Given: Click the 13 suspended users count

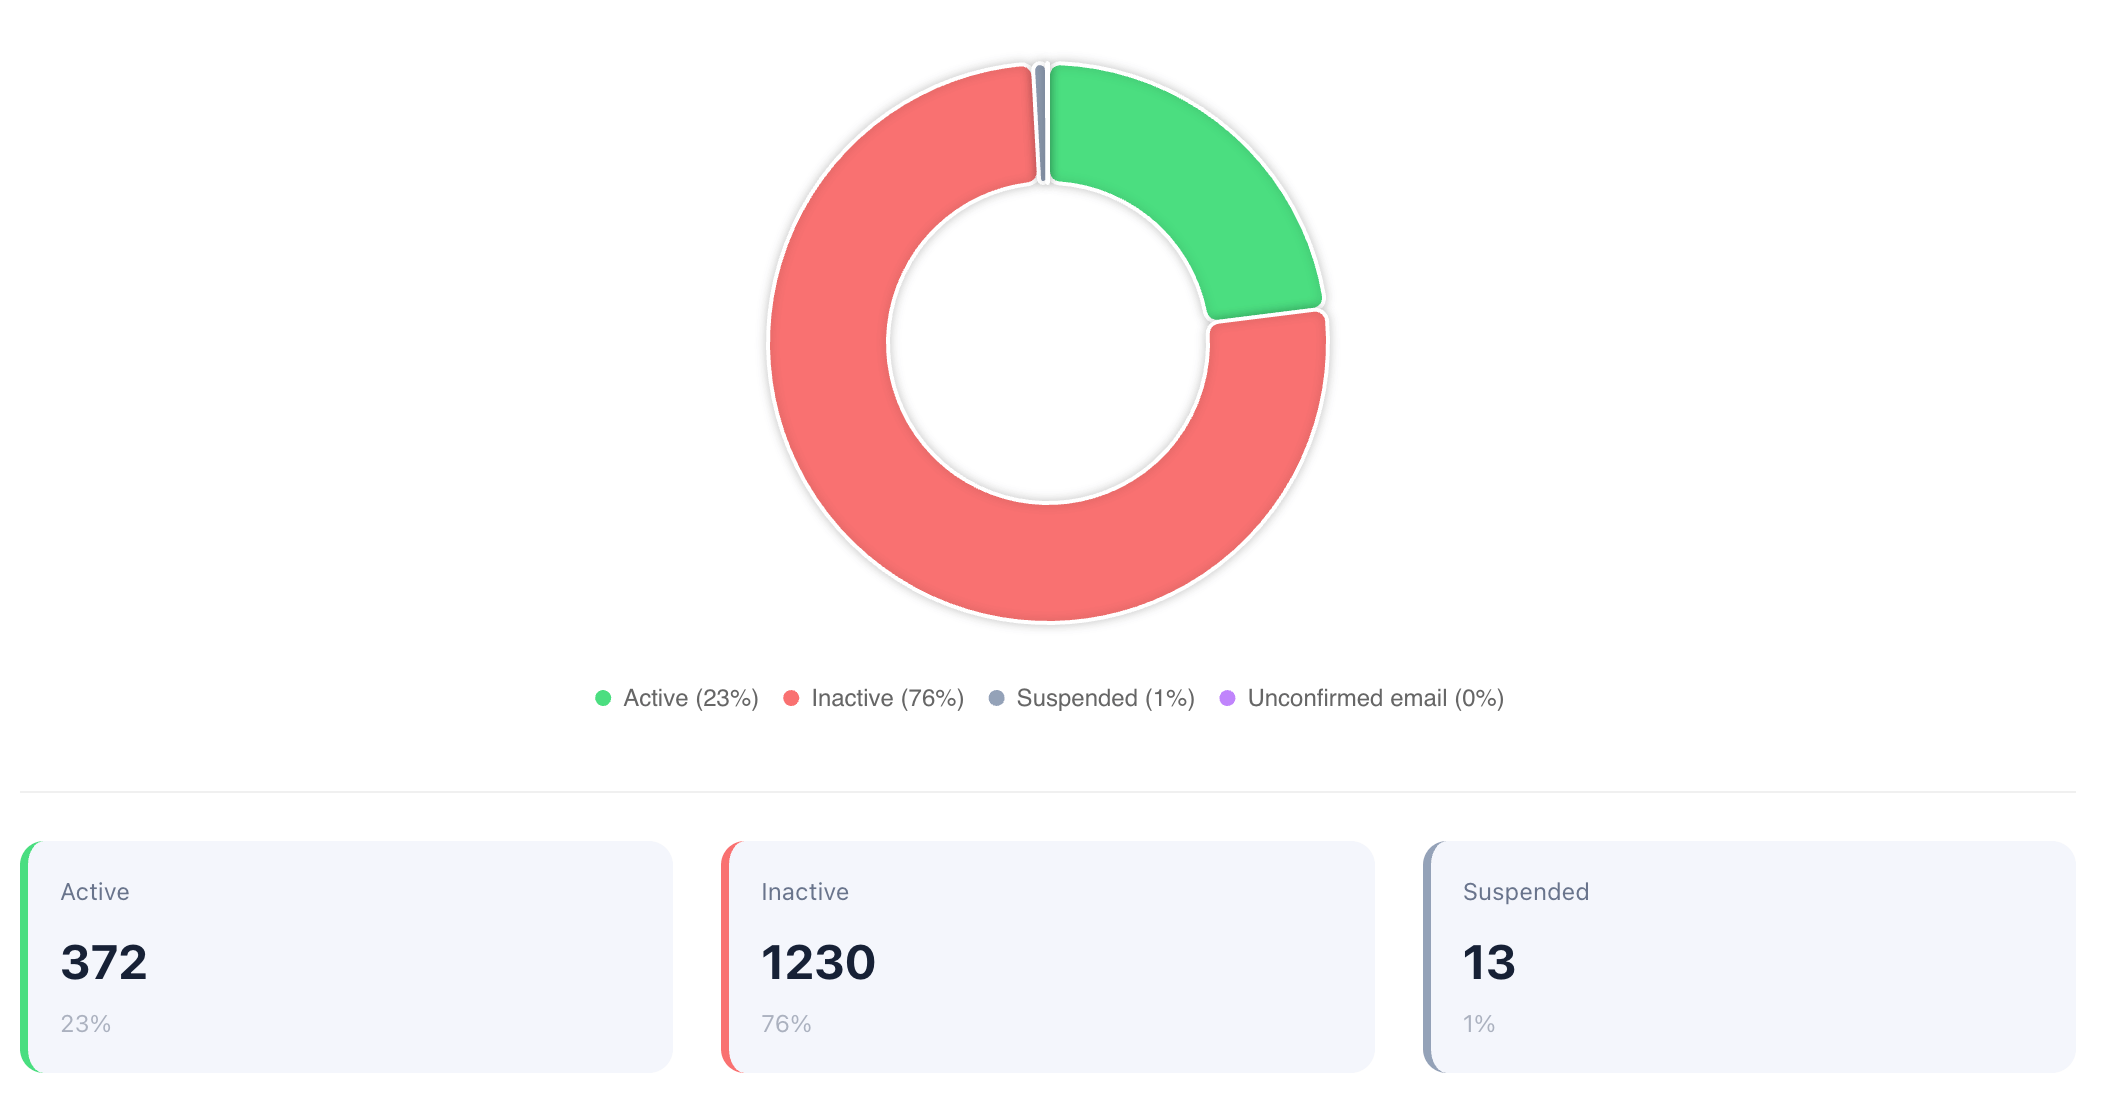Looking at the screenshot, I should click(1489, 962).
